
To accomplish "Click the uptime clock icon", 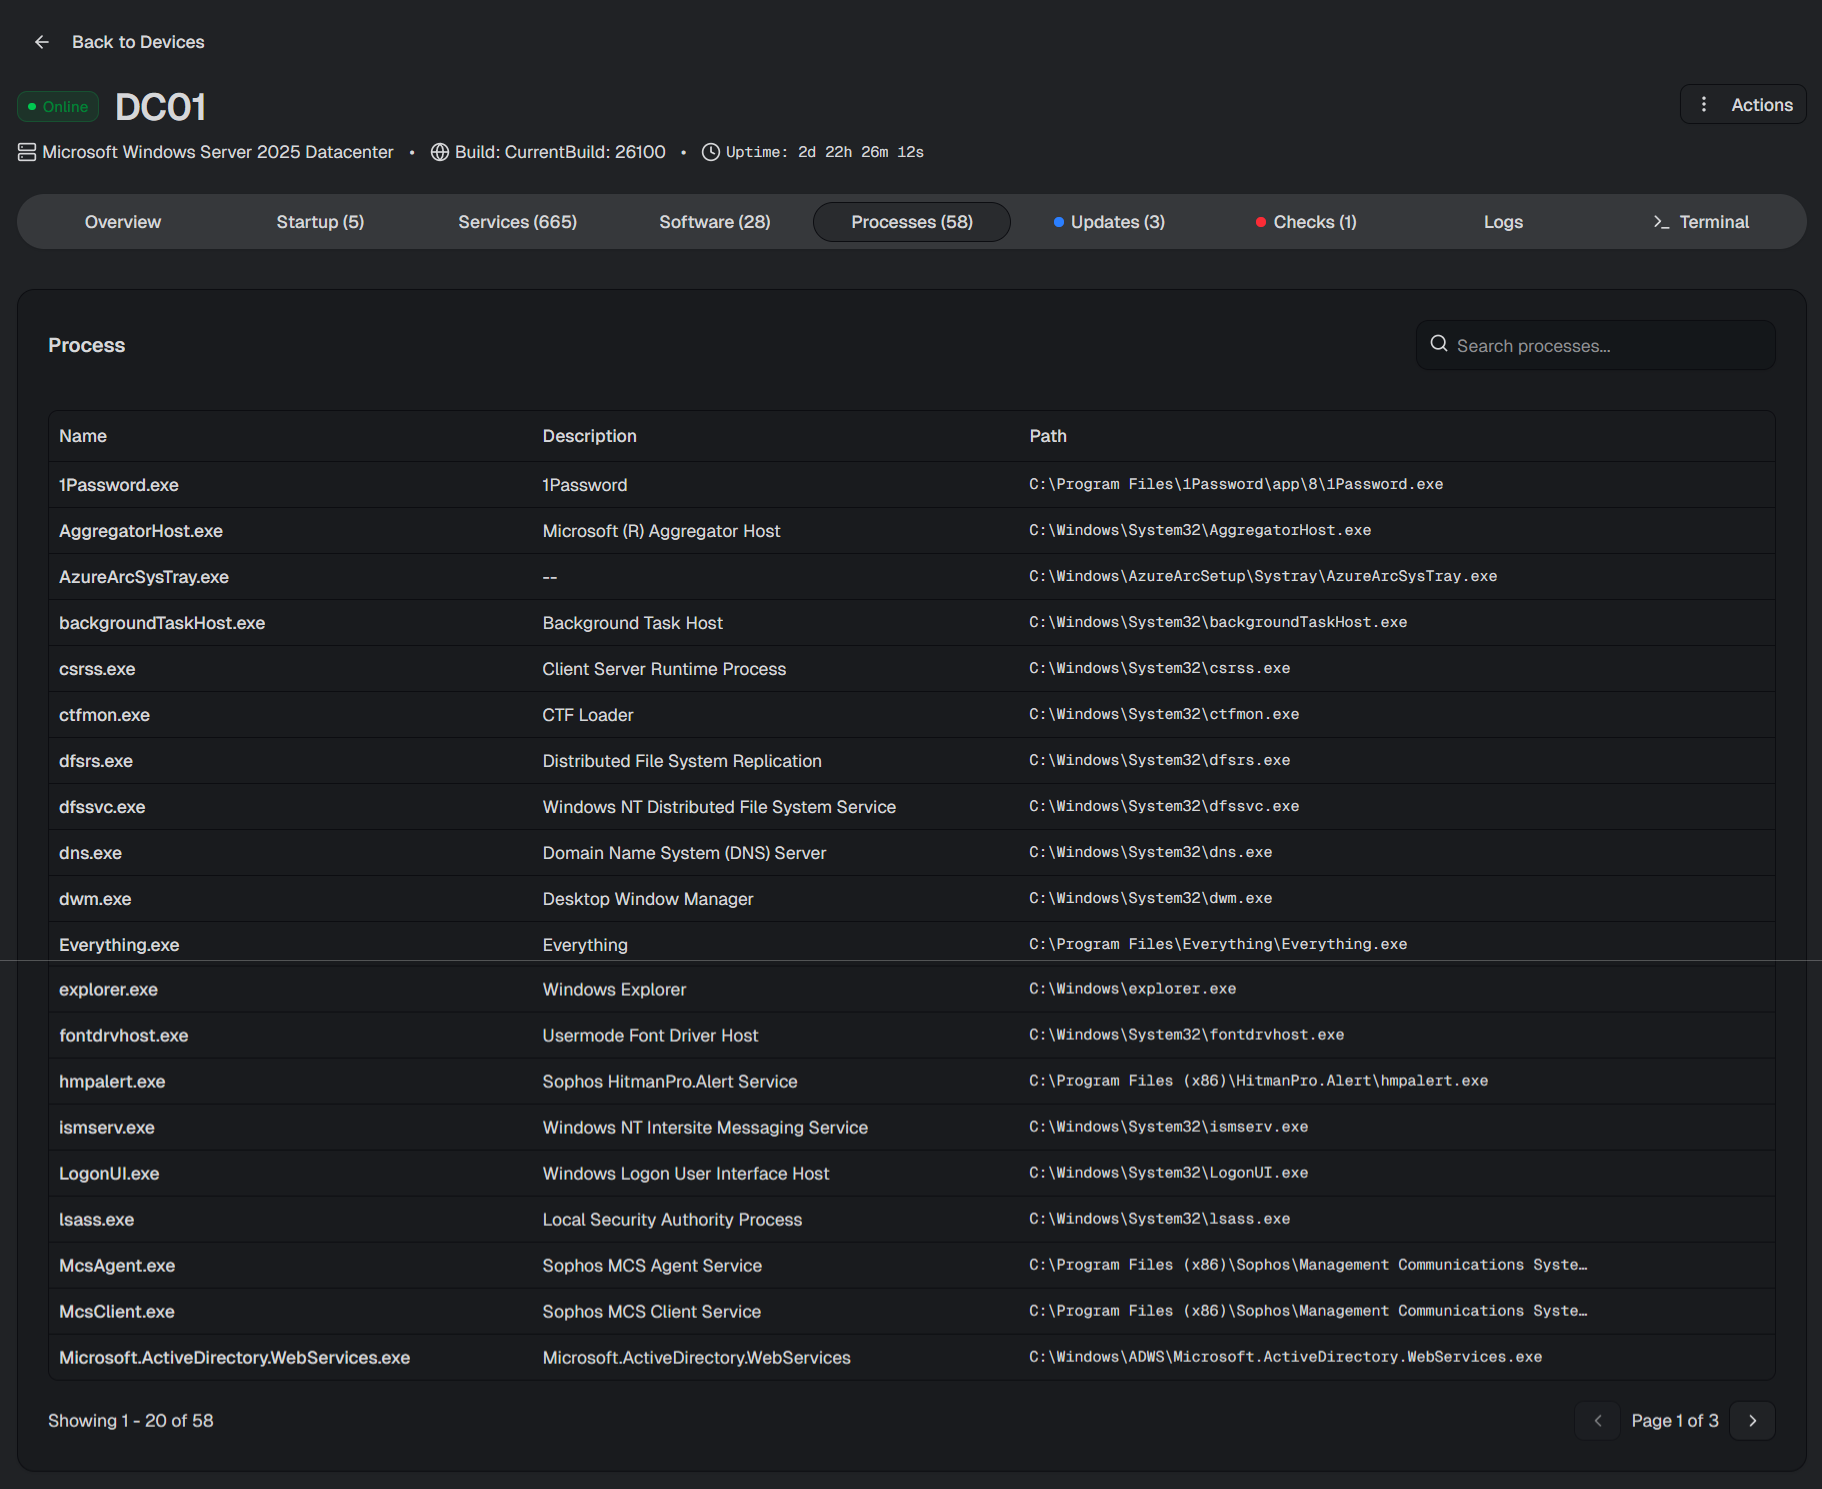I will (x=710, y=152).
